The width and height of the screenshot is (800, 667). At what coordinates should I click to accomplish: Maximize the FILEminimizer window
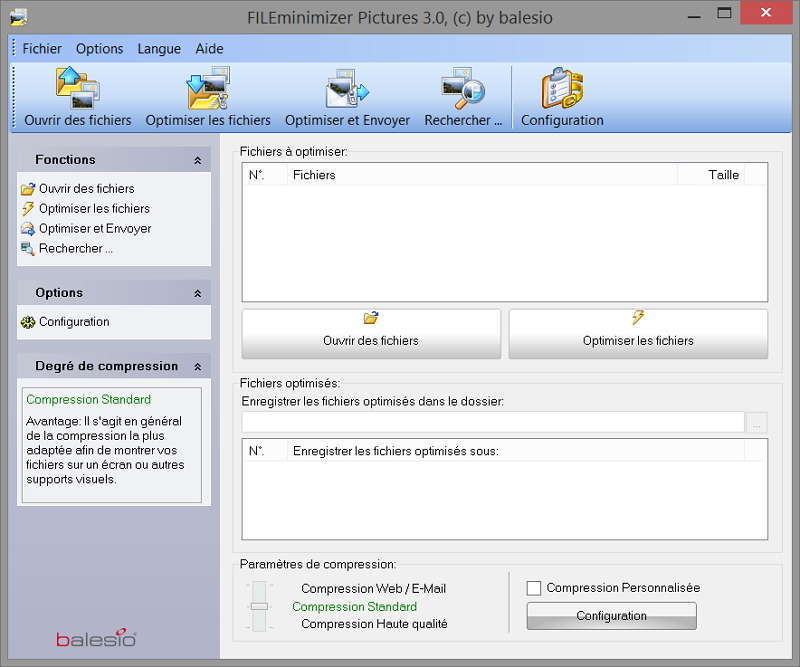pyautogui.click(x=724, y=13)
